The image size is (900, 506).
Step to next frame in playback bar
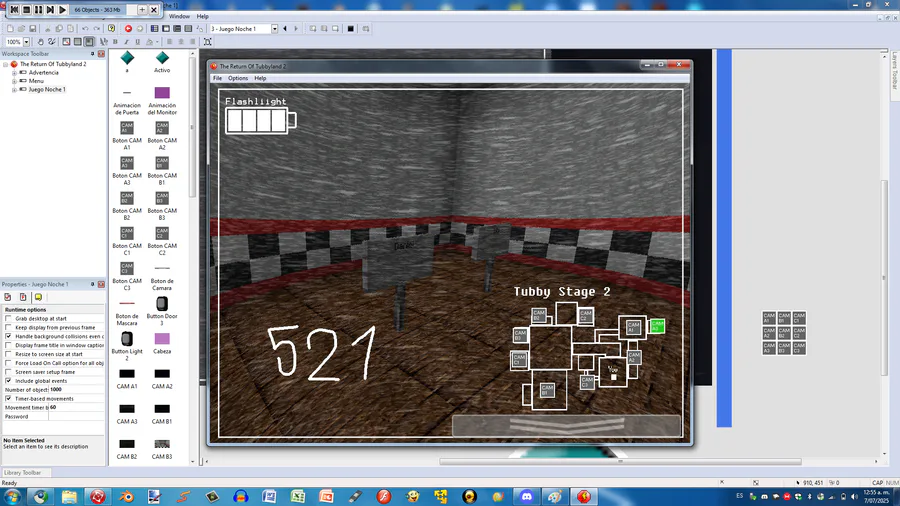51,10
